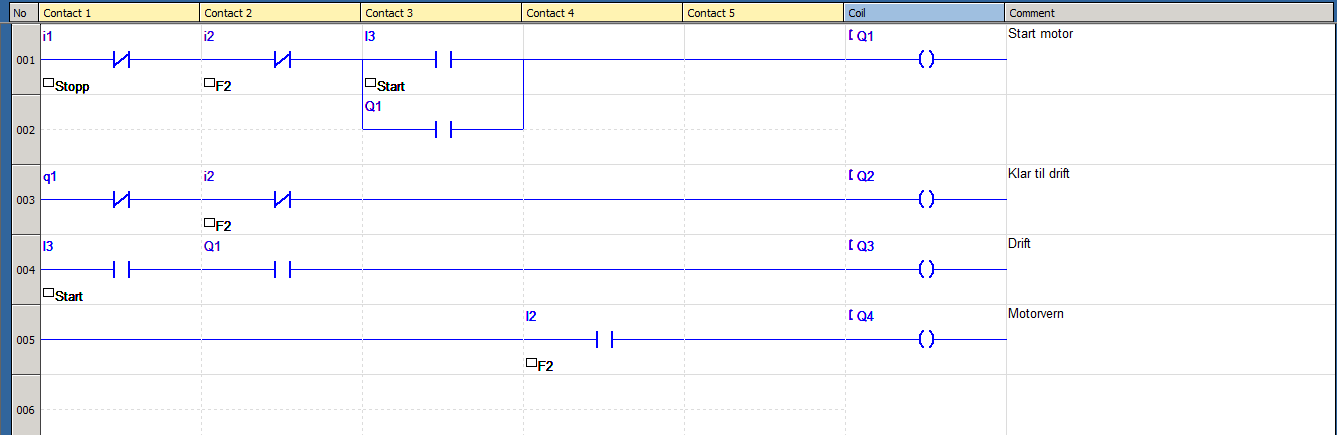Click the 'Drift' comment
This screenshot has width=1337, height=435.
coord(1019,244)
